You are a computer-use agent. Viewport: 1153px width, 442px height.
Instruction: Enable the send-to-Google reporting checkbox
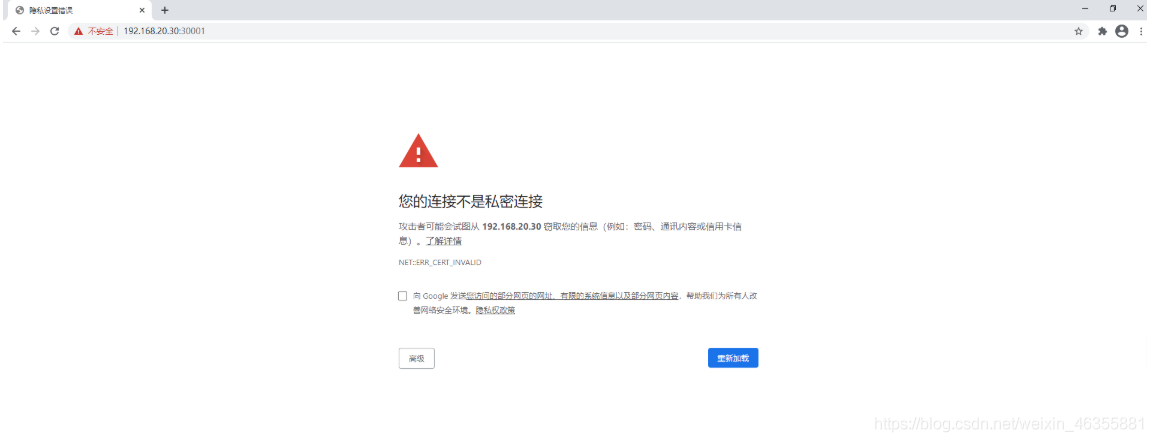(402, 296)
